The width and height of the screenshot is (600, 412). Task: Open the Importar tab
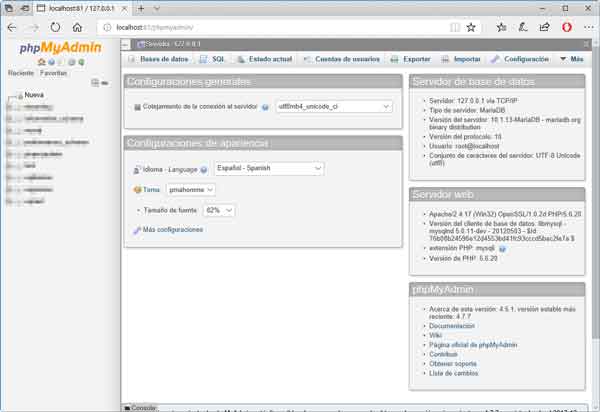[461, 59]
